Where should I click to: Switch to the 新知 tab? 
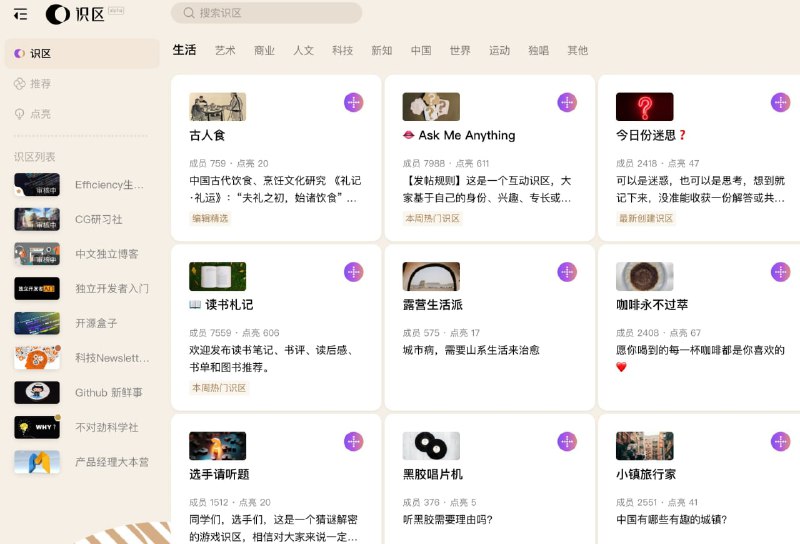coord(382,51)
